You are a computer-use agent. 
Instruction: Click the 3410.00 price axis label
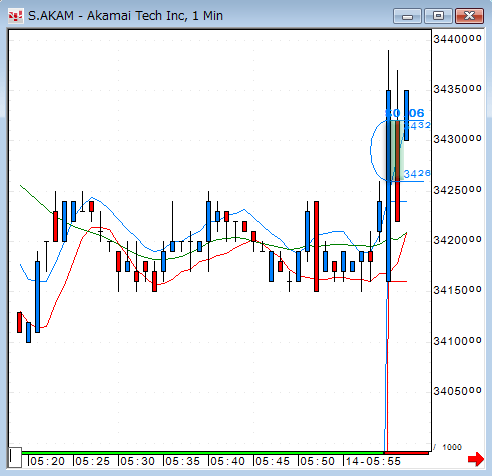457,341
